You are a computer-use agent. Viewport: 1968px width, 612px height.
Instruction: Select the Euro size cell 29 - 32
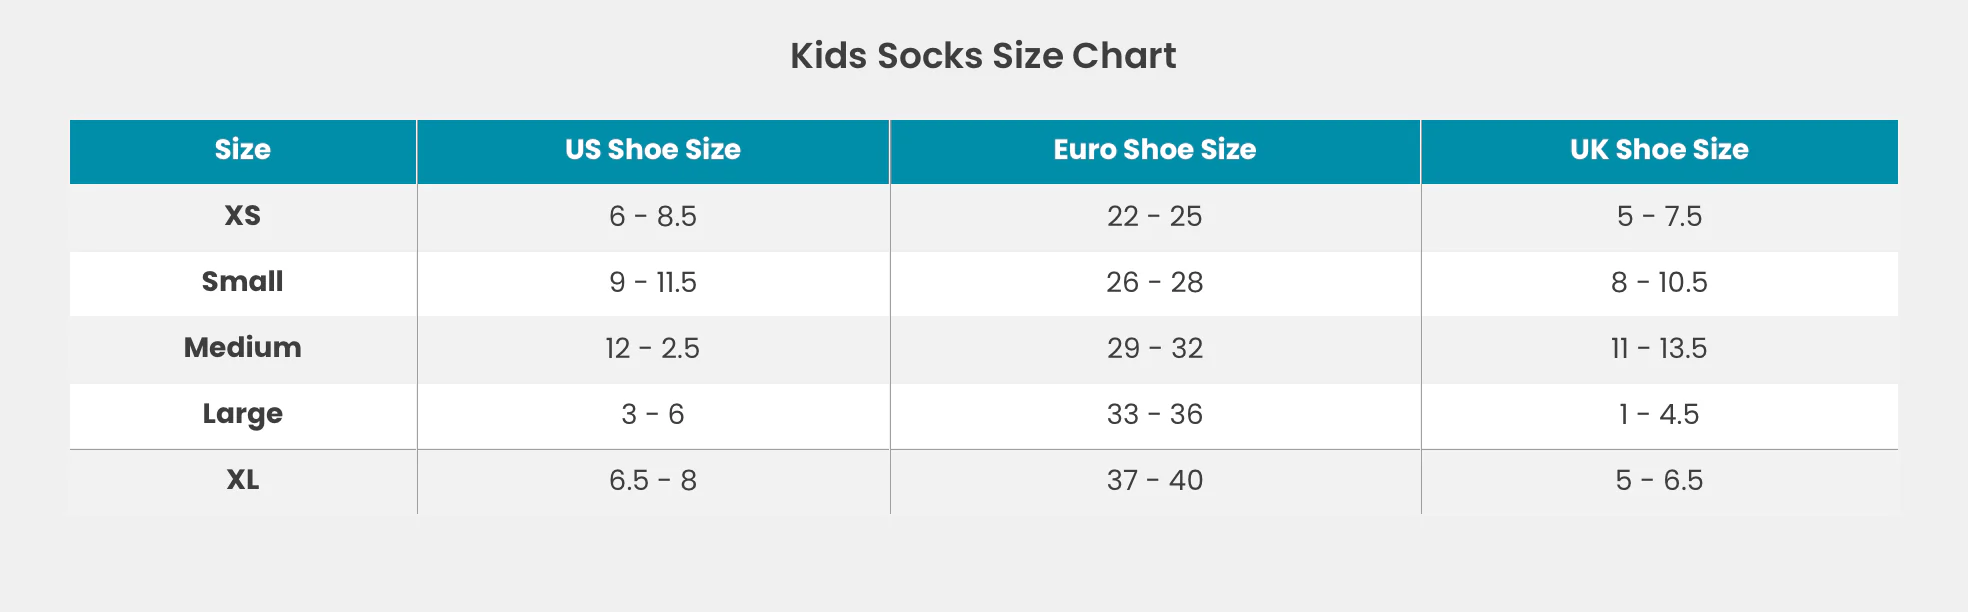(x=1155, y=348)
